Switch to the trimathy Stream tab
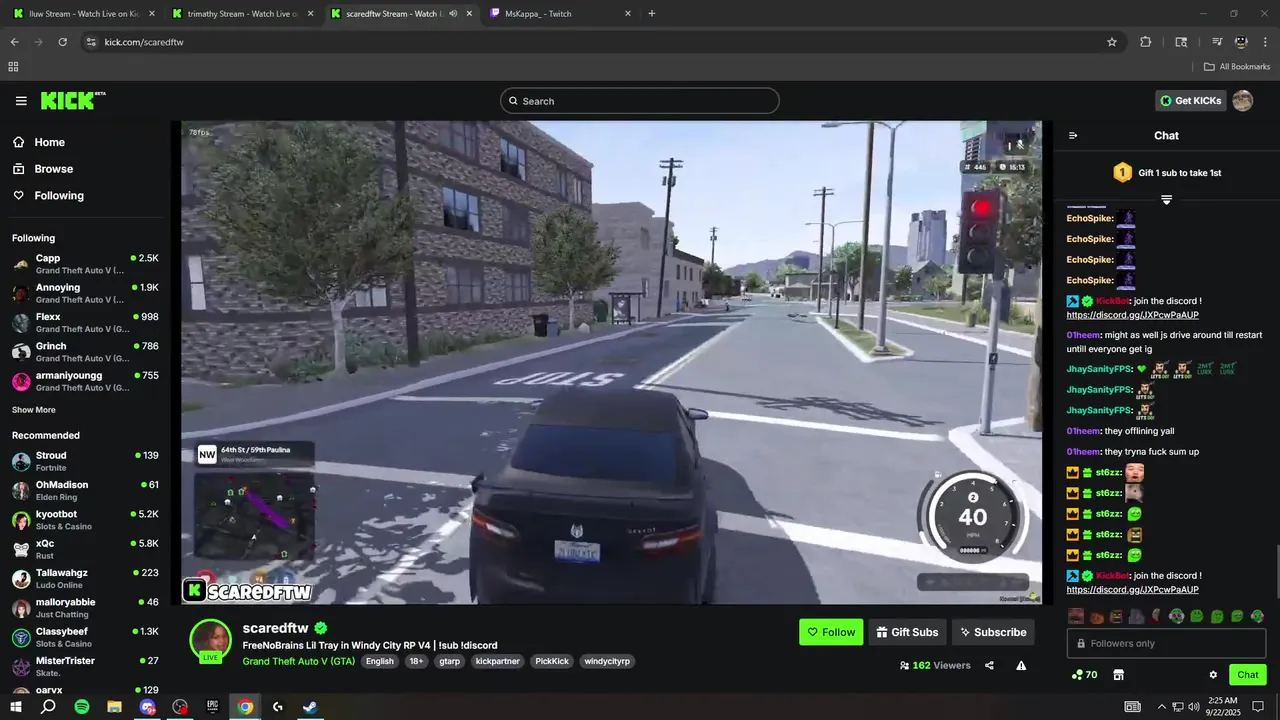This screenshot has height=720, width=1280. pos(242,14)
